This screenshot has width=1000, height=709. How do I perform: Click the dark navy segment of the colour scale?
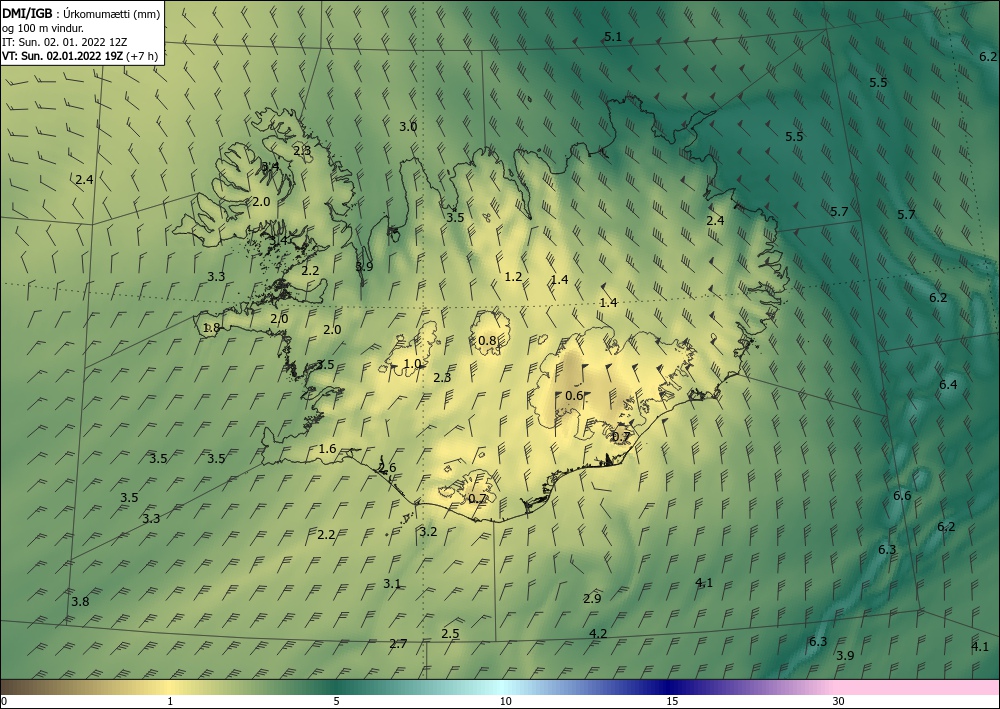pyautogui.click(x=670, y=687)
